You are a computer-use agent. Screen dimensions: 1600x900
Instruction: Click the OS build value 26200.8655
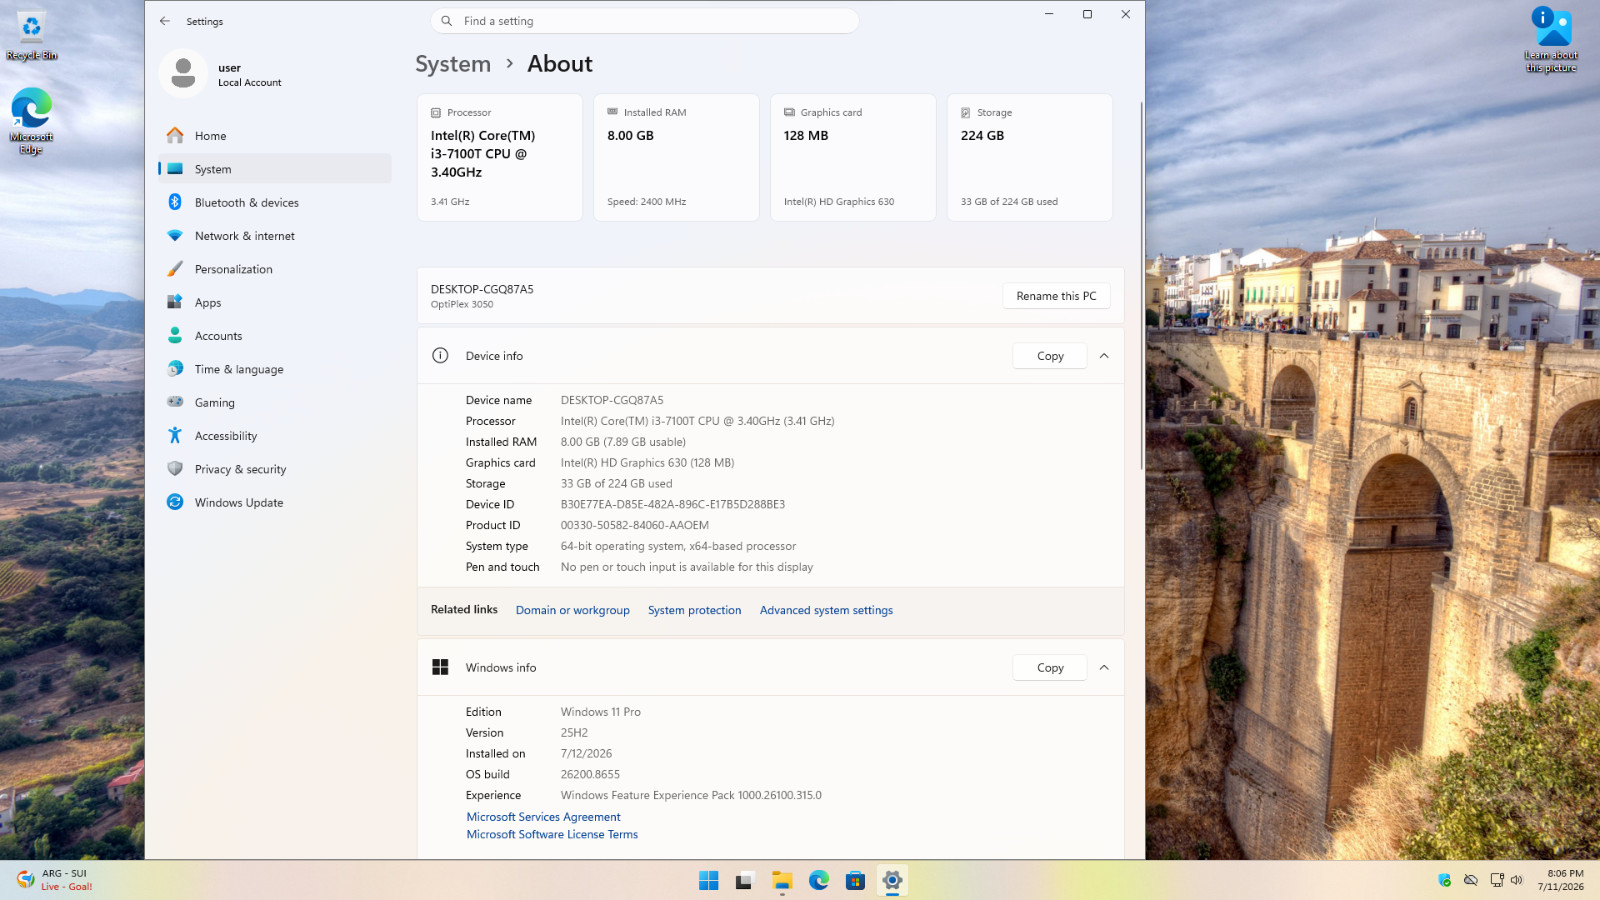coord(590,774)
